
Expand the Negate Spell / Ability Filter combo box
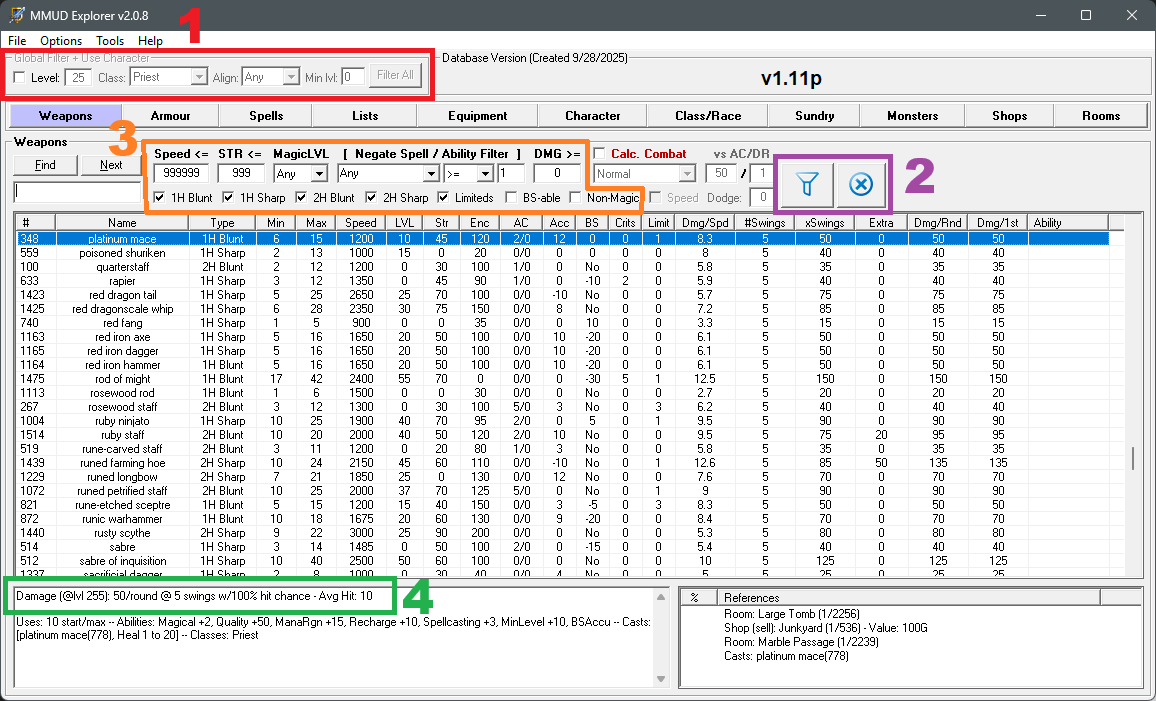(431, 174)
